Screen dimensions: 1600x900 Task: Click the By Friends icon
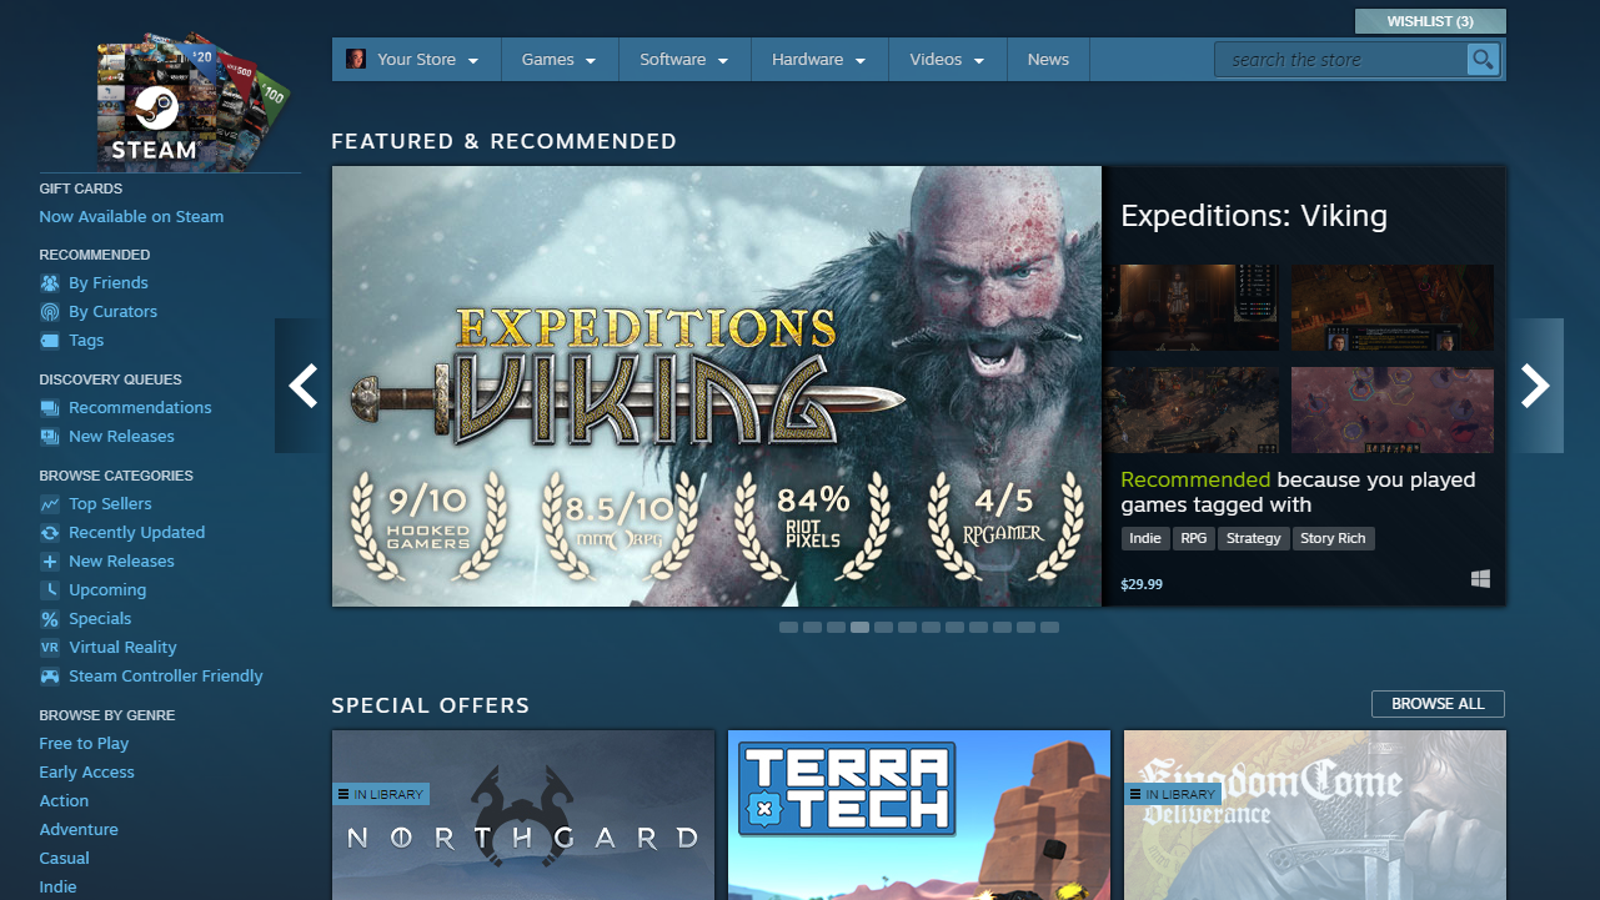tap(49, 283)
